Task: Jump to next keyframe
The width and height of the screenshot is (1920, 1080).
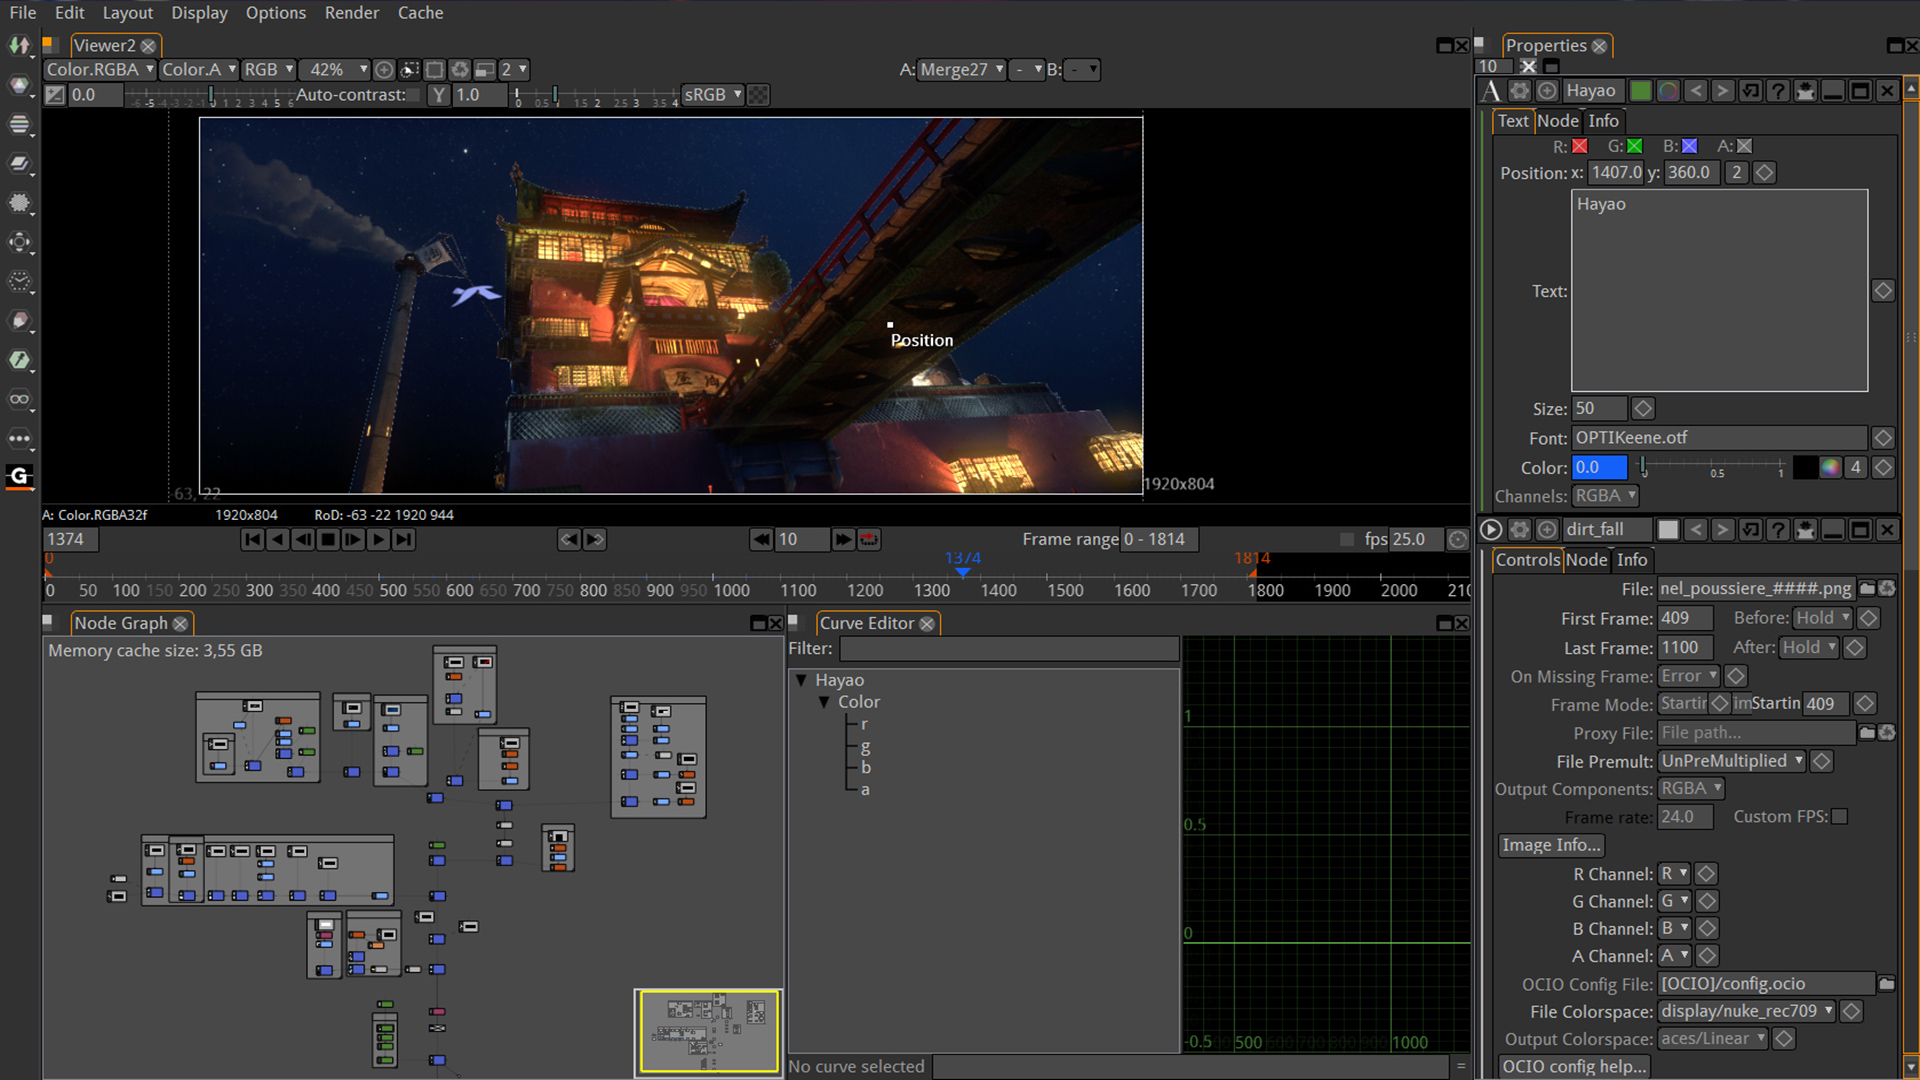Action: [x=594, y=540]
